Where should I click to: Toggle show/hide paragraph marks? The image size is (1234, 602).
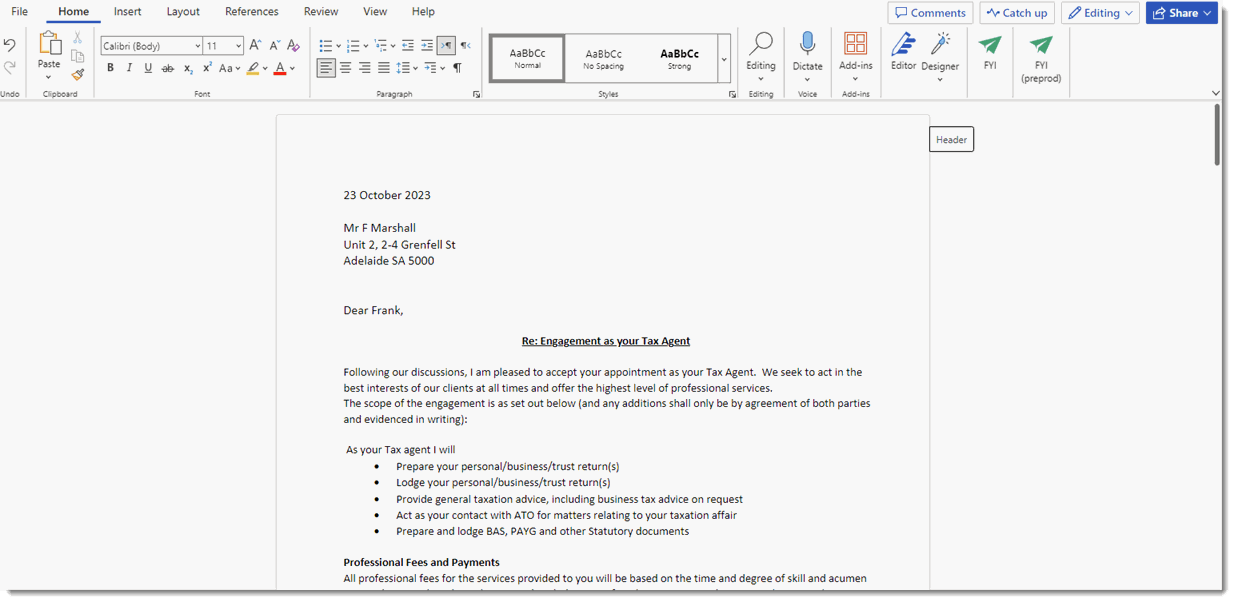(457, 68)
